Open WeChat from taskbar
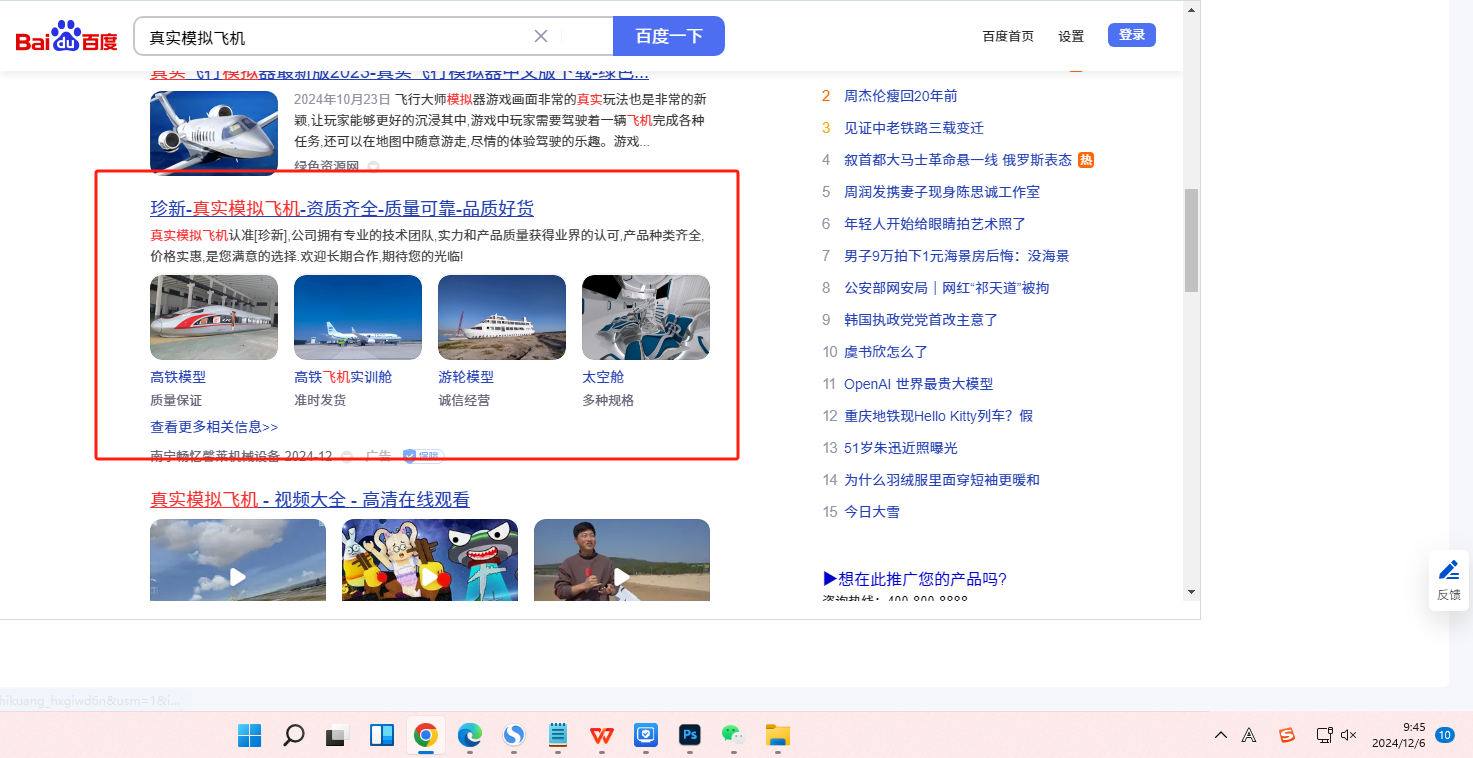1473x758 pixels. 734,736
